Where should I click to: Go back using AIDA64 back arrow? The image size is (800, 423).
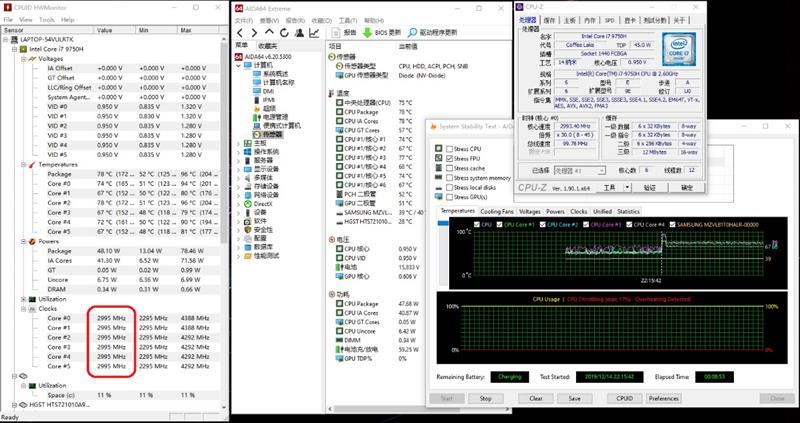coord(240,33)
